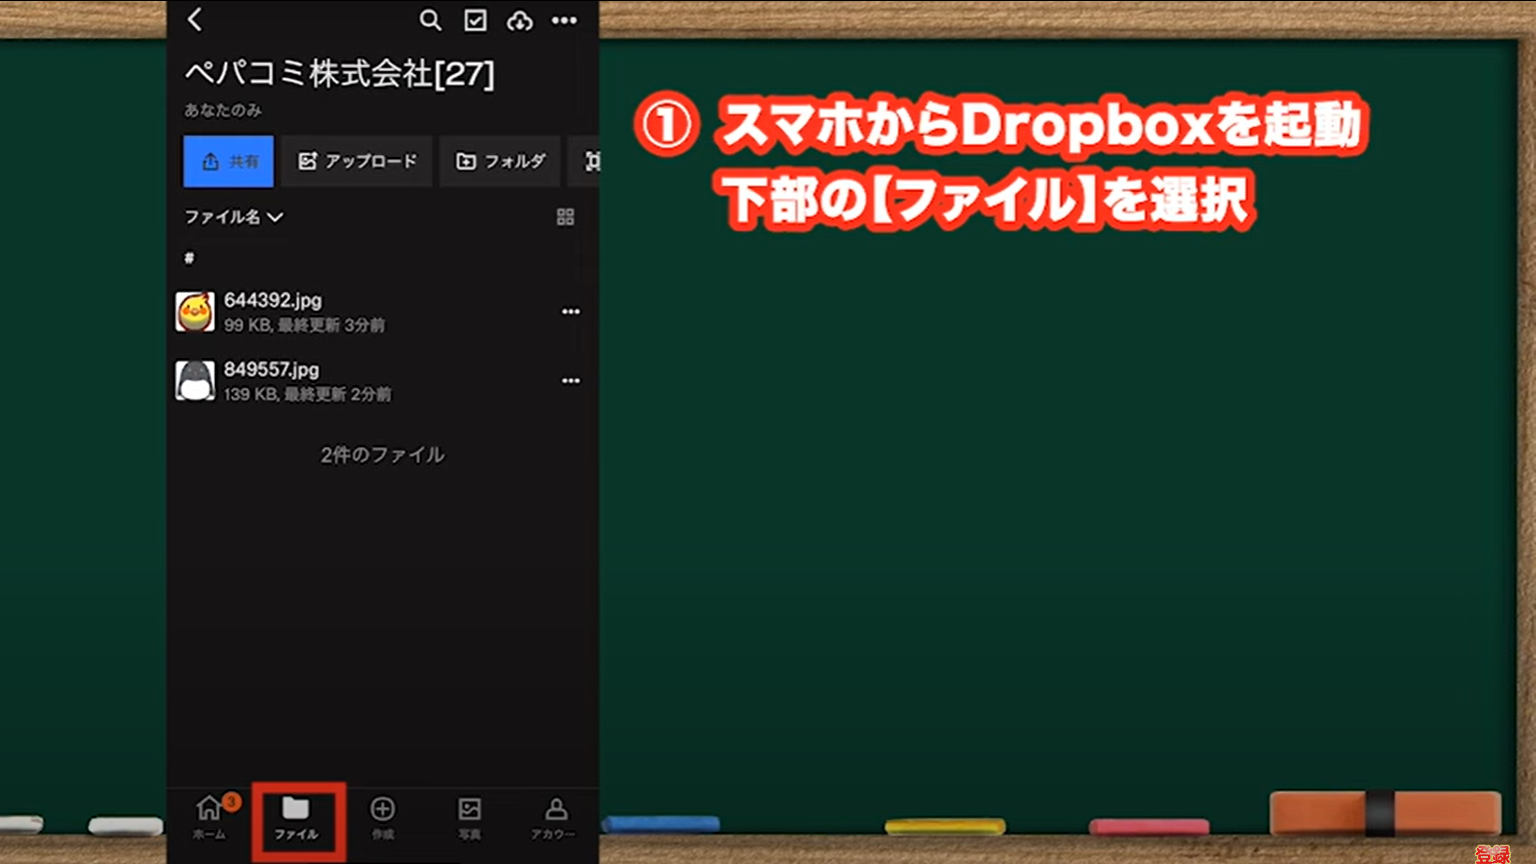
Task: Open the アカウント account tab
Action: (x=555, y=817)
